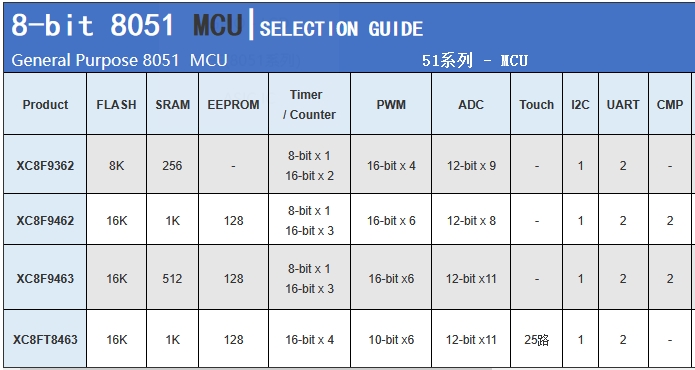Click the Timer / Counter column header
695x370 pixels.
[x=309, y=105]
